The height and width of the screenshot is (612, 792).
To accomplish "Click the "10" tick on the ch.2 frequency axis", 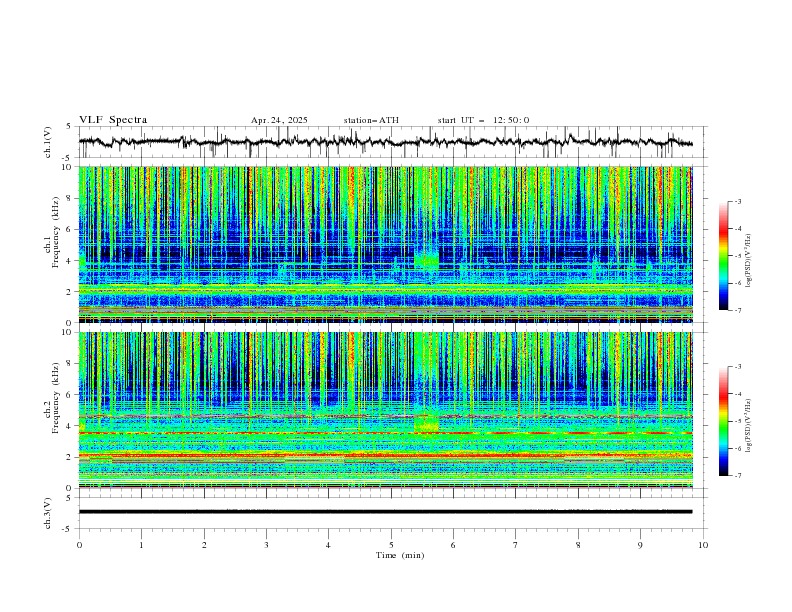I will [x=67, y=332].
